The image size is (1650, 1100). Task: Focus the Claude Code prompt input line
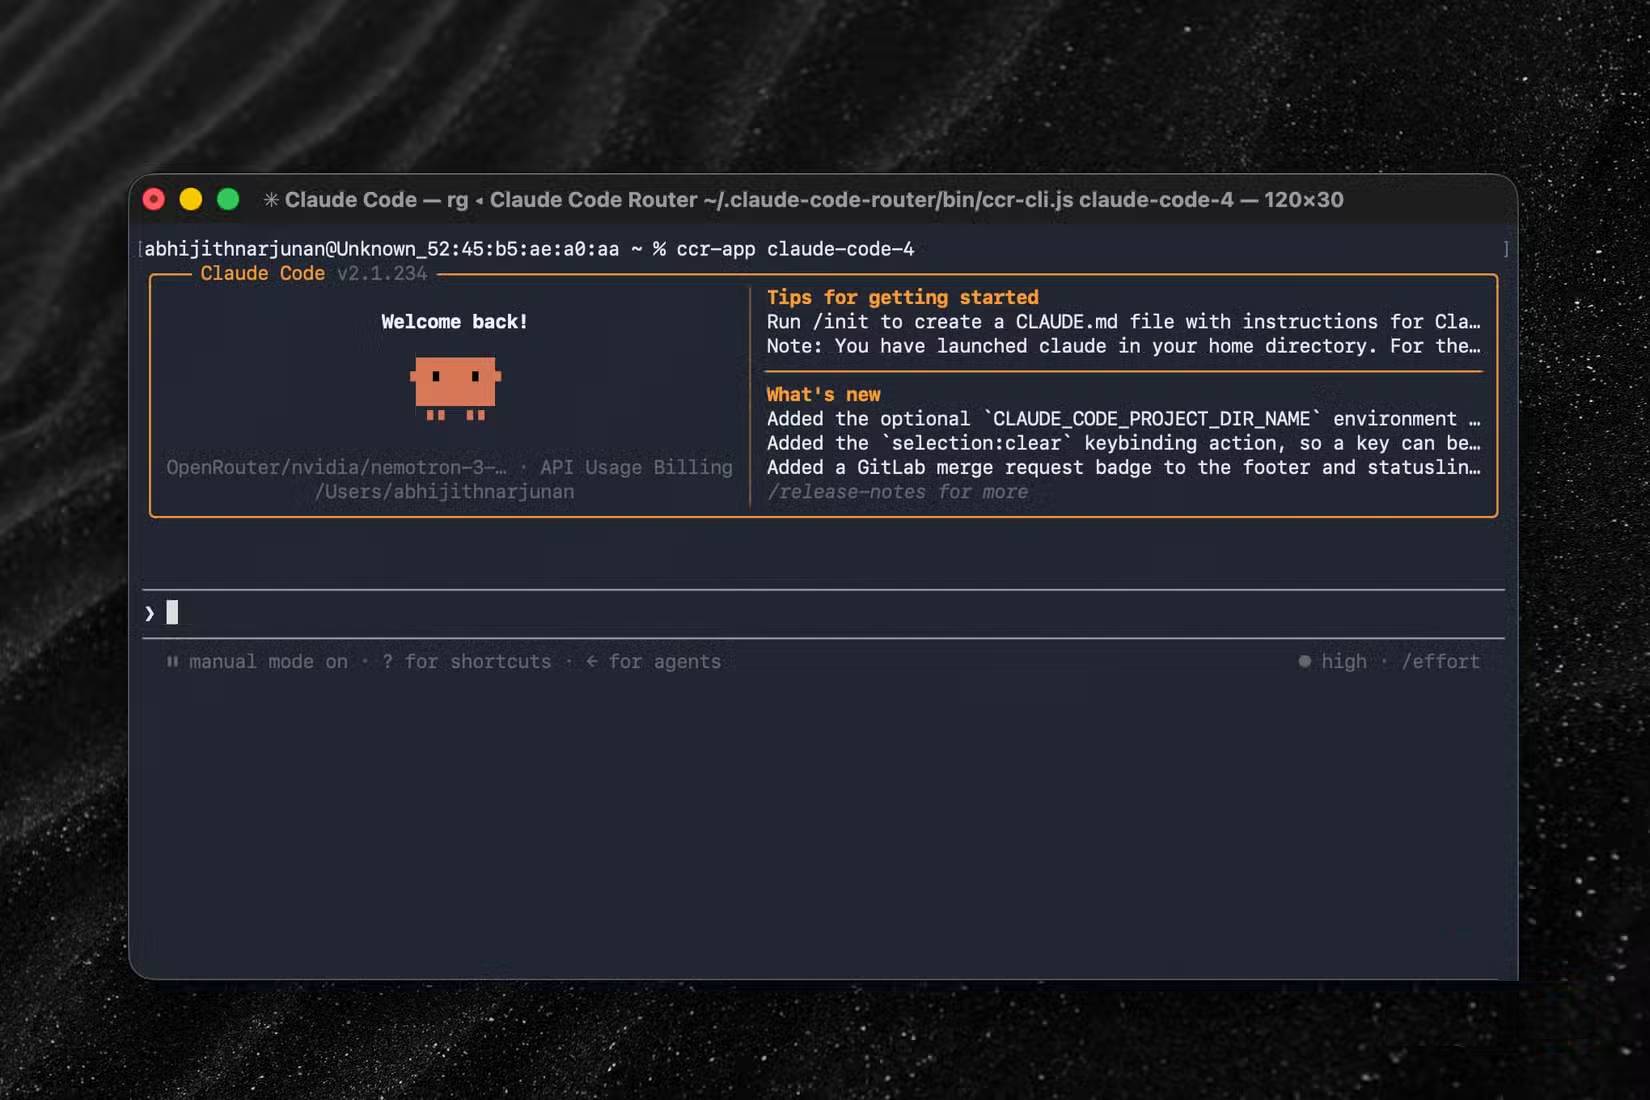pos(823,613)
